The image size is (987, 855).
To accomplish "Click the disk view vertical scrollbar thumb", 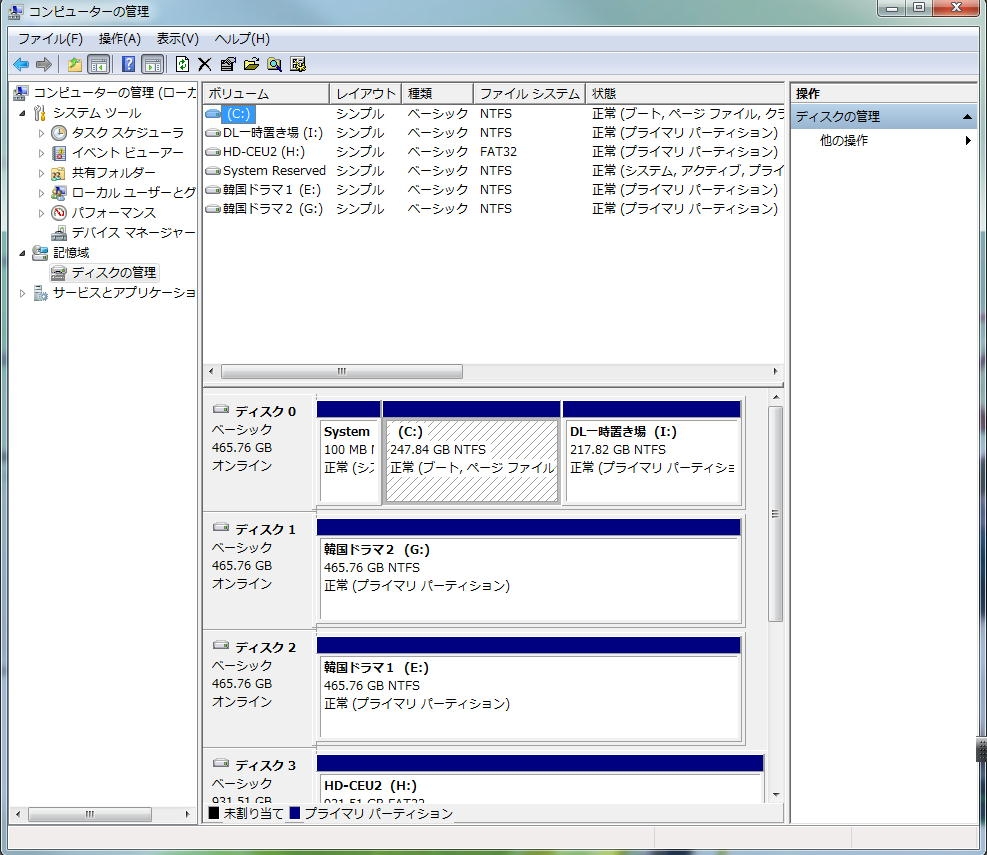I will pyautogui.click(x=776, y=514).
